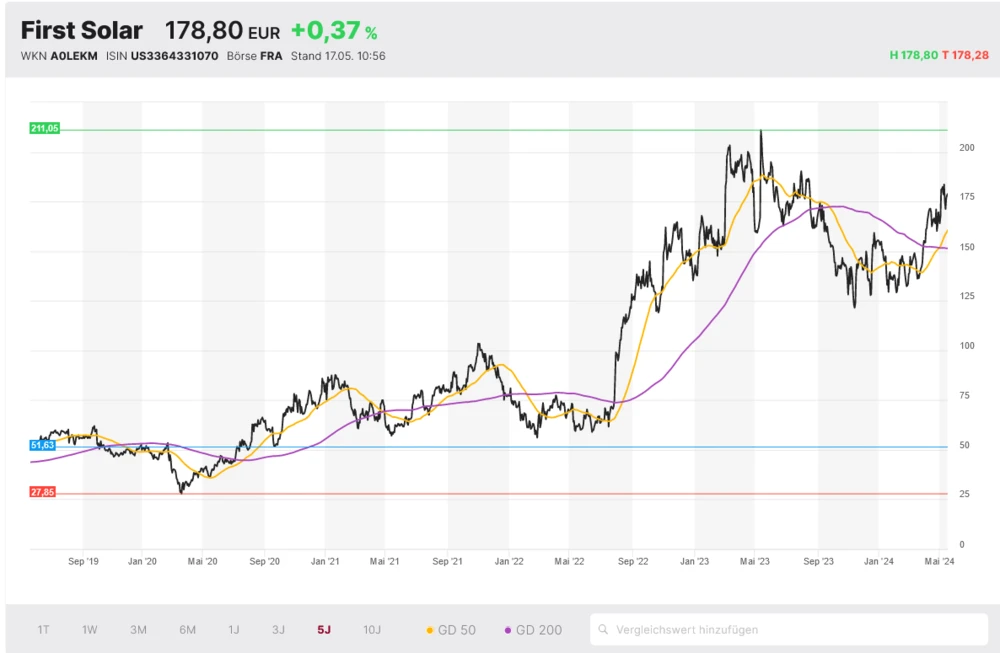The height and width of the screenshot is (653, 1000).
Task: Choose the 1J chart period
Action: (x=234, y=630)
